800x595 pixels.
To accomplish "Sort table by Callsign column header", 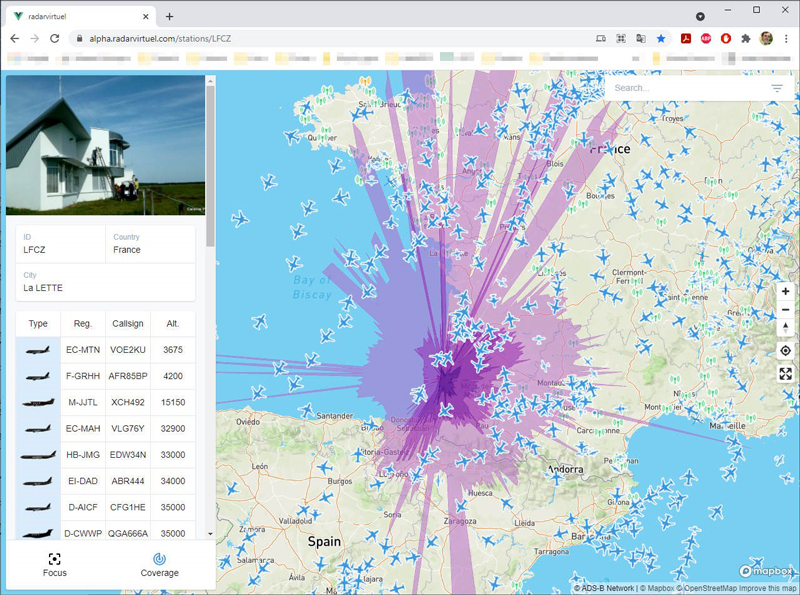I will 128,324.
